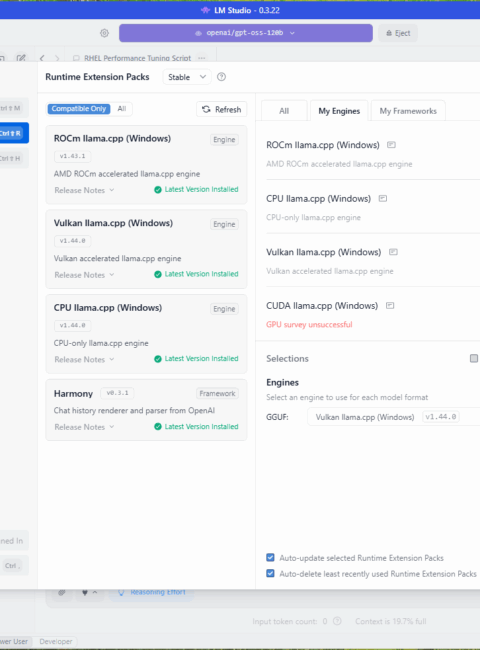Open the Stable channel dropdown
The width and height of the screenshot is (480, 650).
(187, 77)
